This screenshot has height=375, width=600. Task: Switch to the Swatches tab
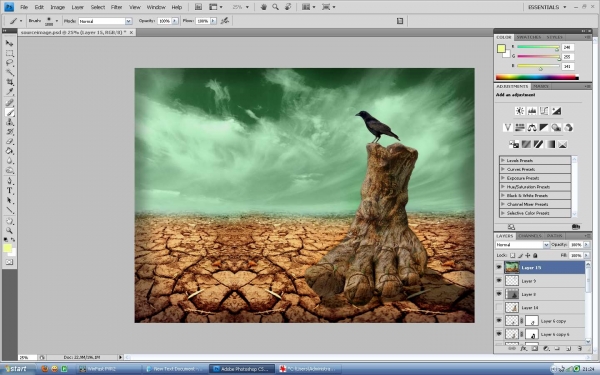pyautogui.click(x=528, y=37)
